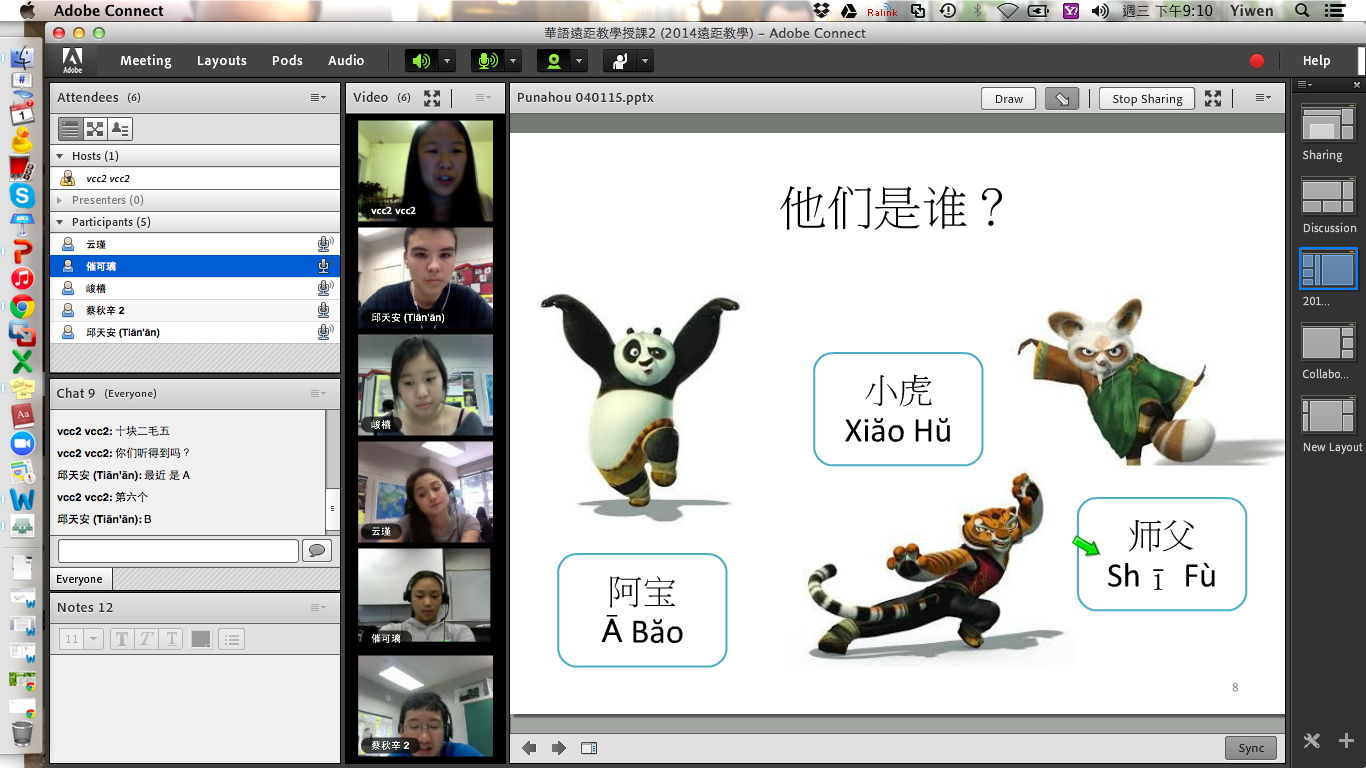This screenshot has width=1366, height=768.
Task: Add a new layout with plus icon
Action: point(1346,741)
